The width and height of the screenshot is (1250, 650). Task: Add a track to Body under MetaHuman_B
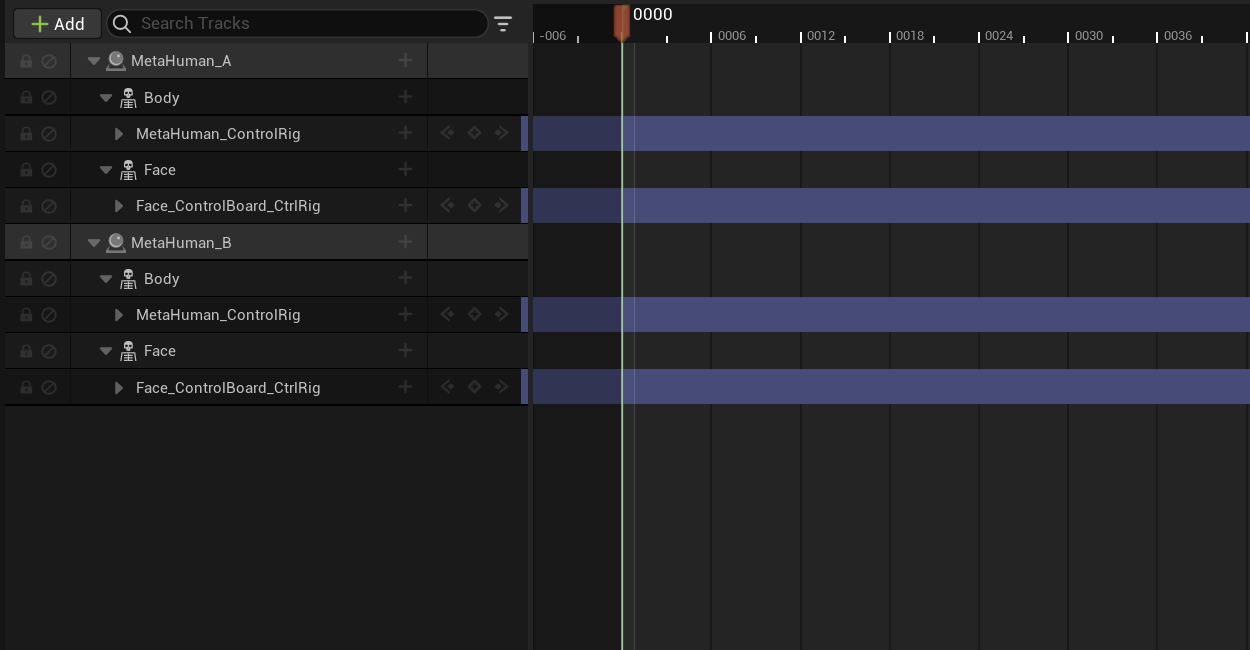(x=405, y=278)
